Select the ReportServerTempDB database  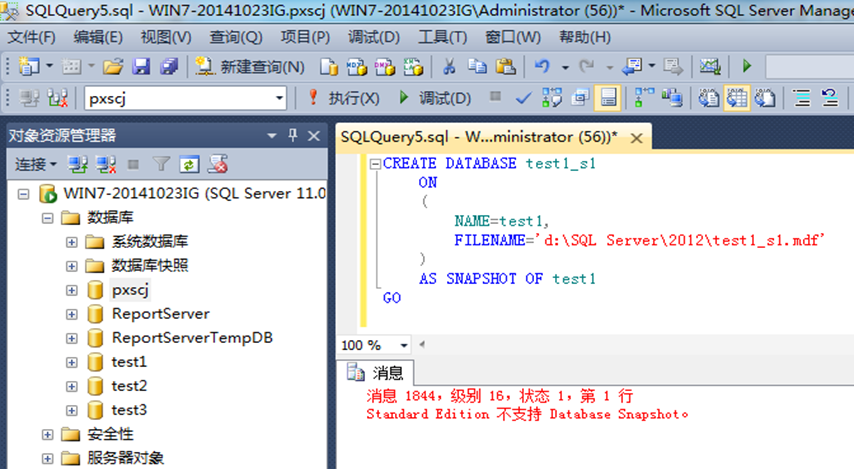point(192,338)
